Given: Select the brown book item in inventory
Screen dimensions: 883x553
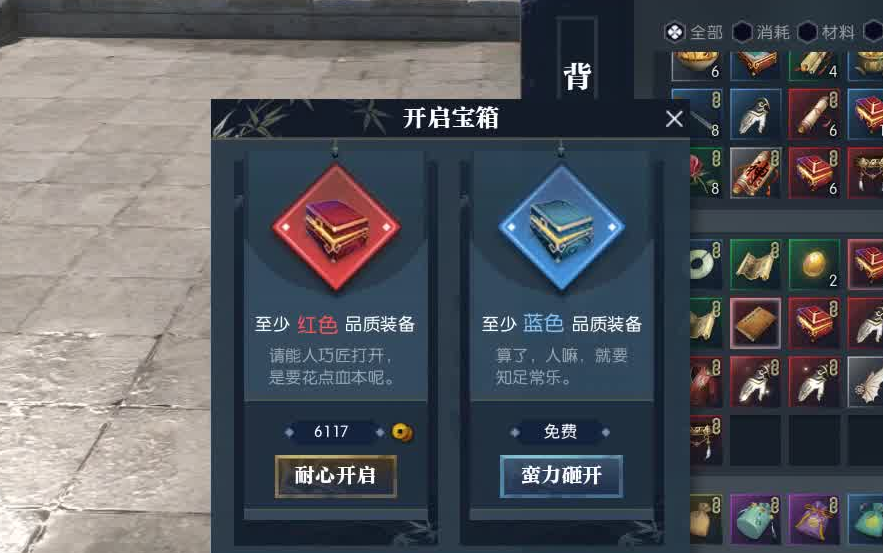Looking at the screenshot, I should pyautogui.click(x=755, y=323).
